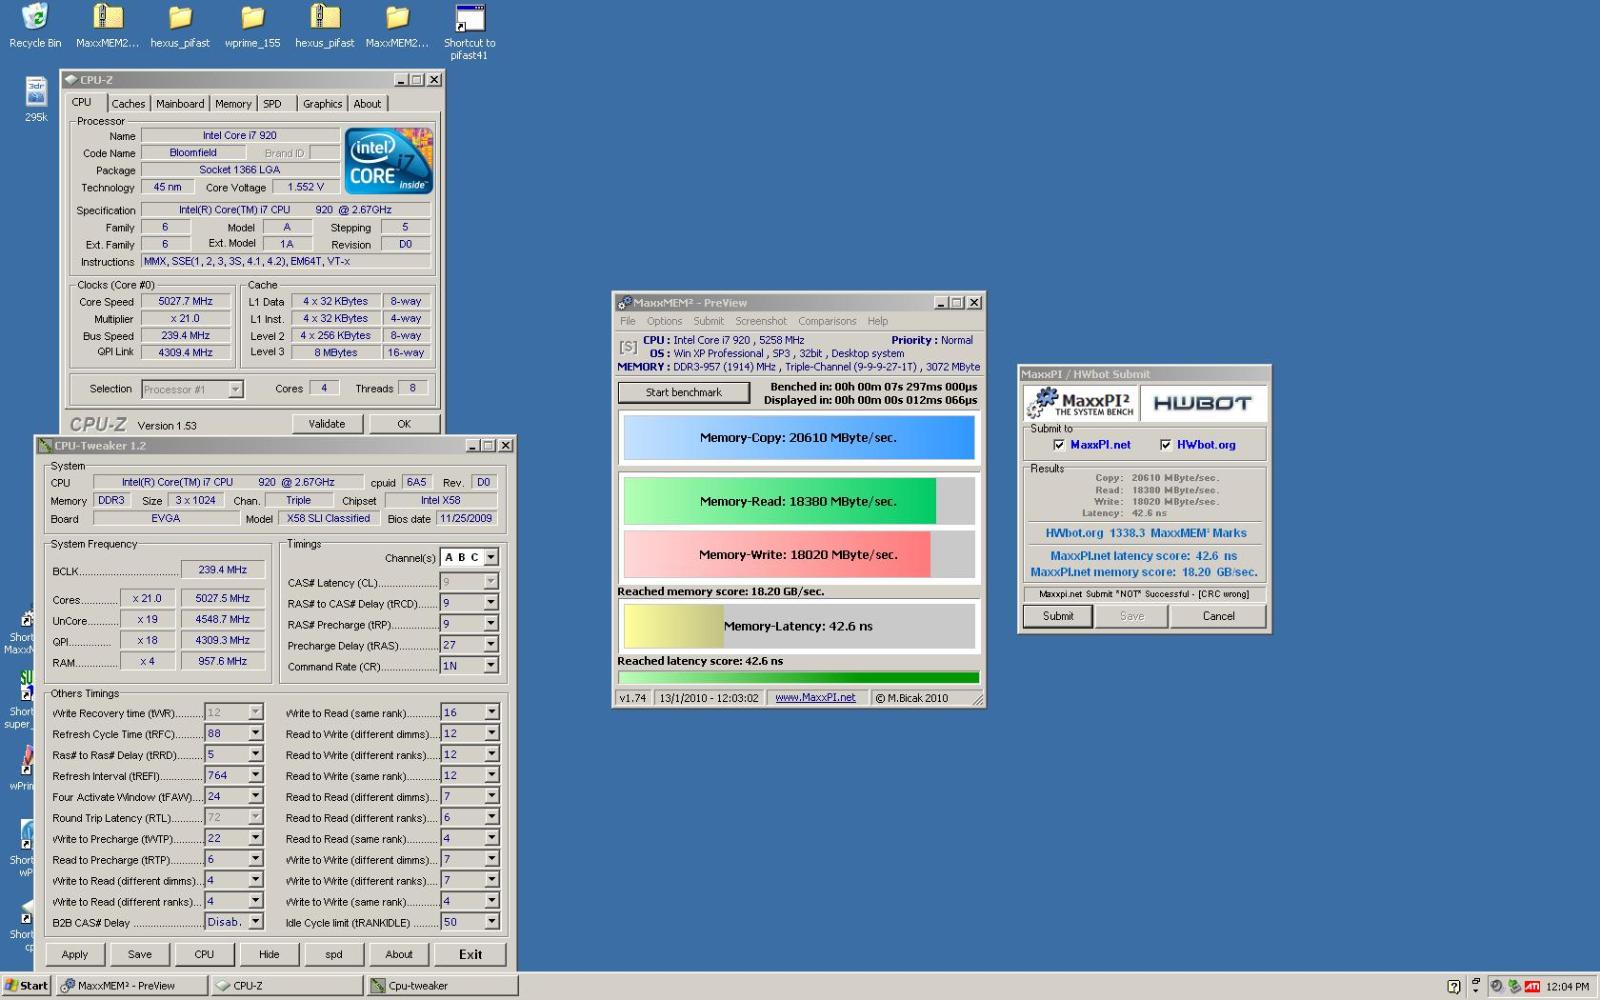Click the HWBOT logo in submit window

click(x=1203, y=403)
